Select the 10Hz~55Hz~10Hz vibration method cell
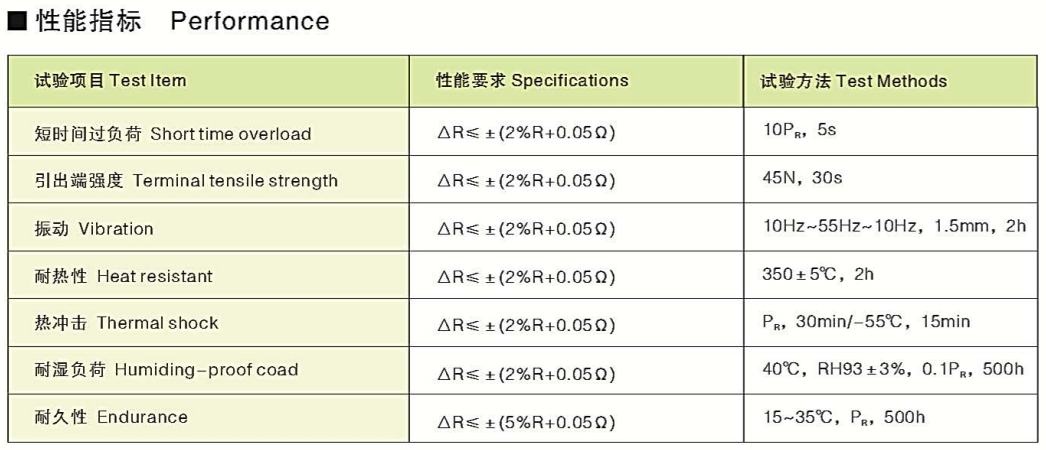This screenshot has height=450, width=1046. coord(894,226)
